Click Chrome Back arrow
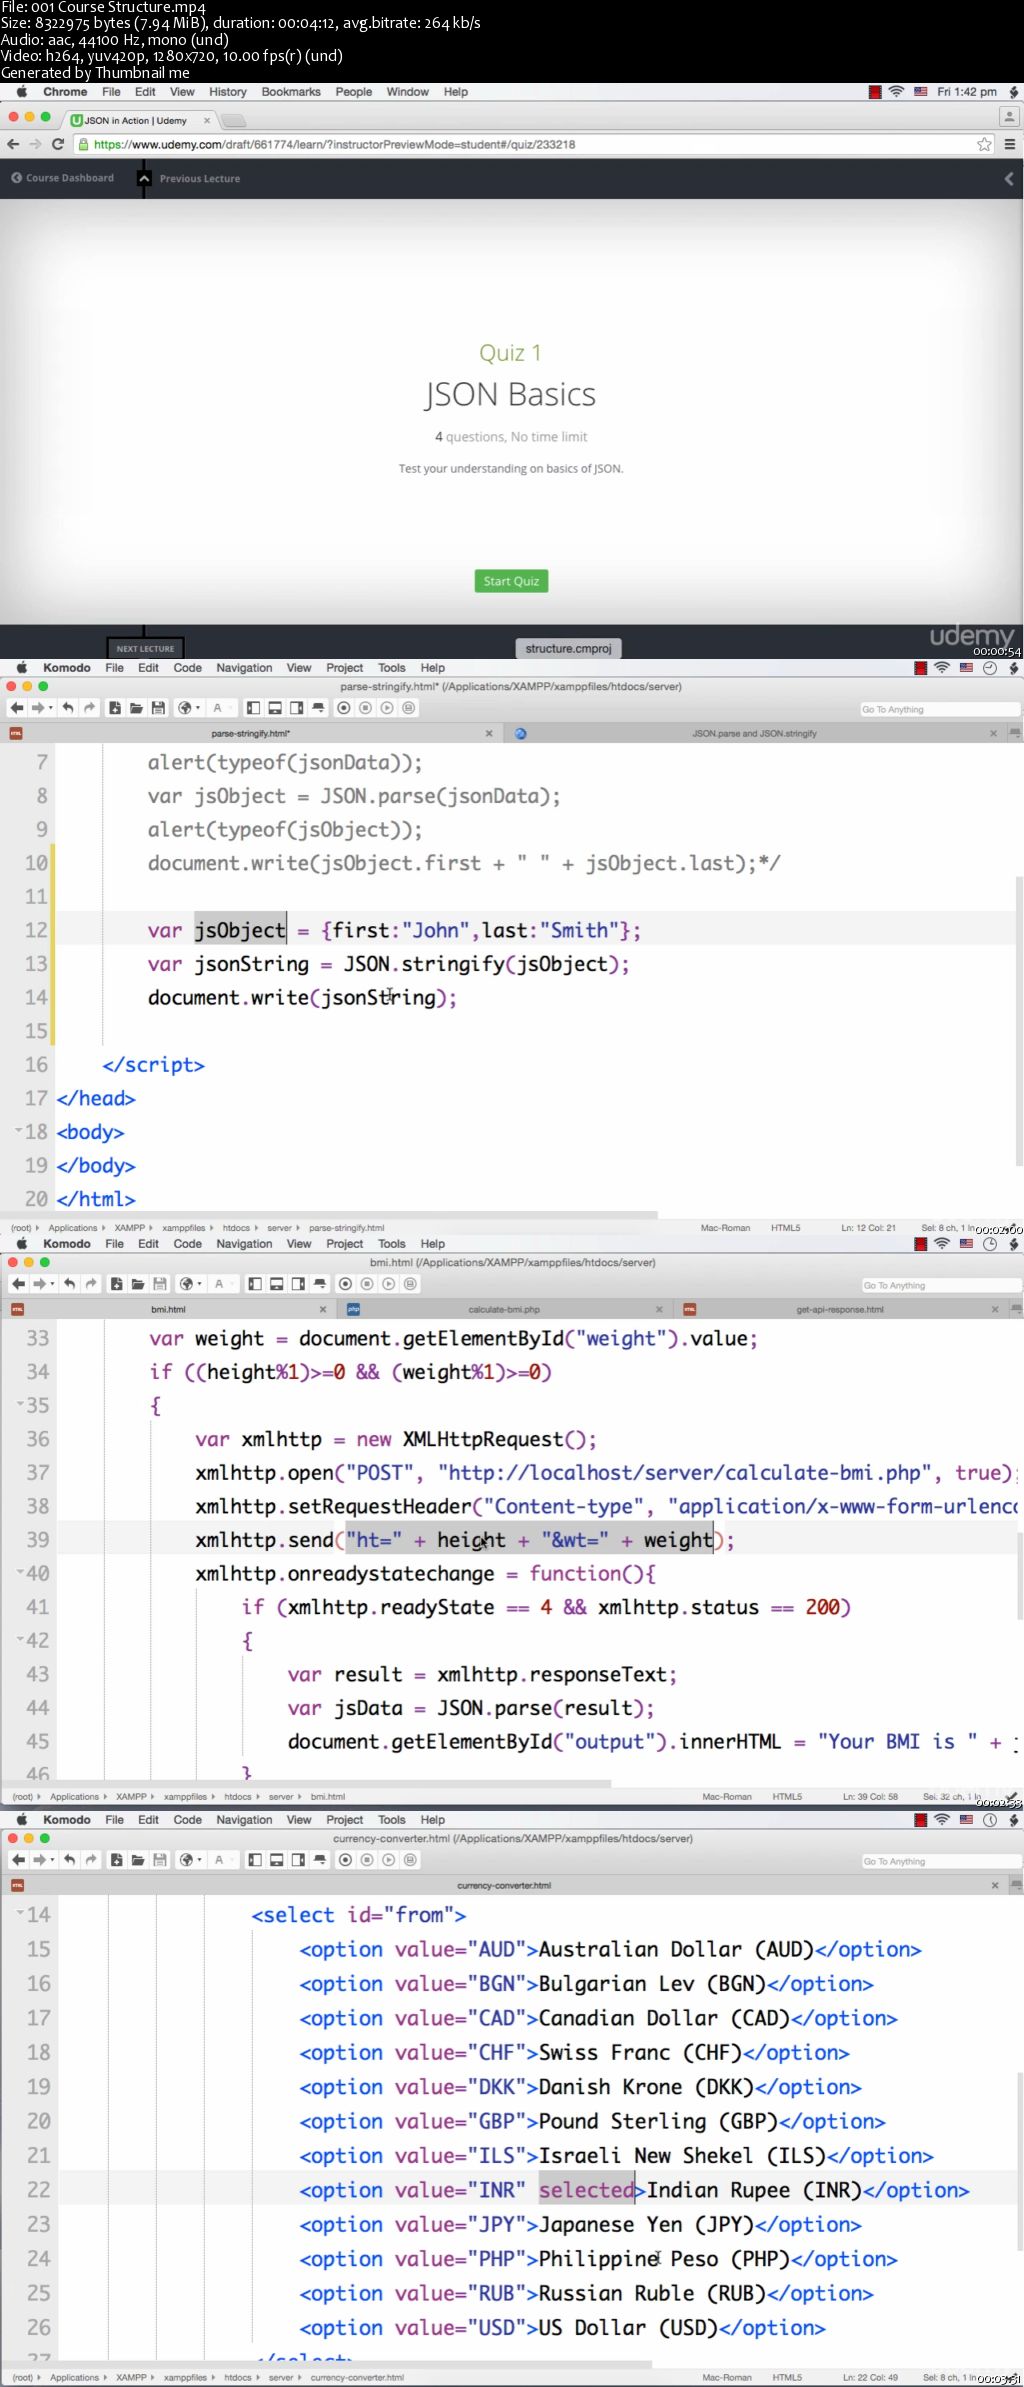The image size is (1024, 2387). point(13,144)
